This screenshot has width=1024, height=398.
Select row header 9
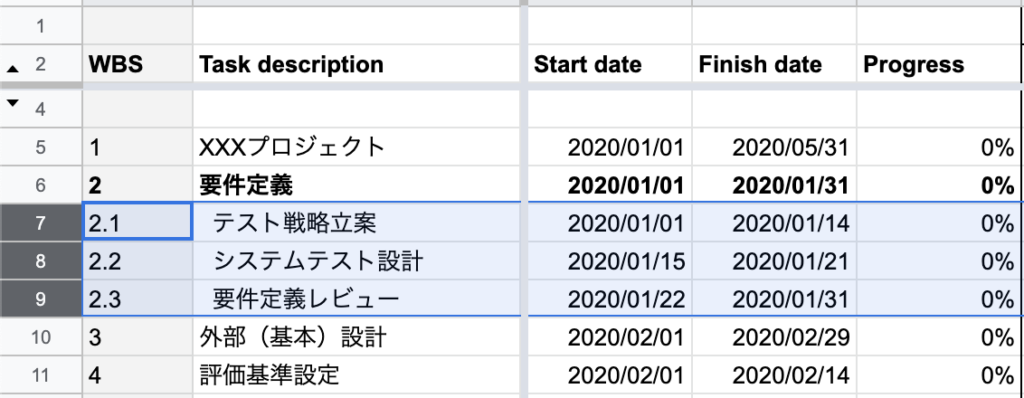[x=41, y=299]
